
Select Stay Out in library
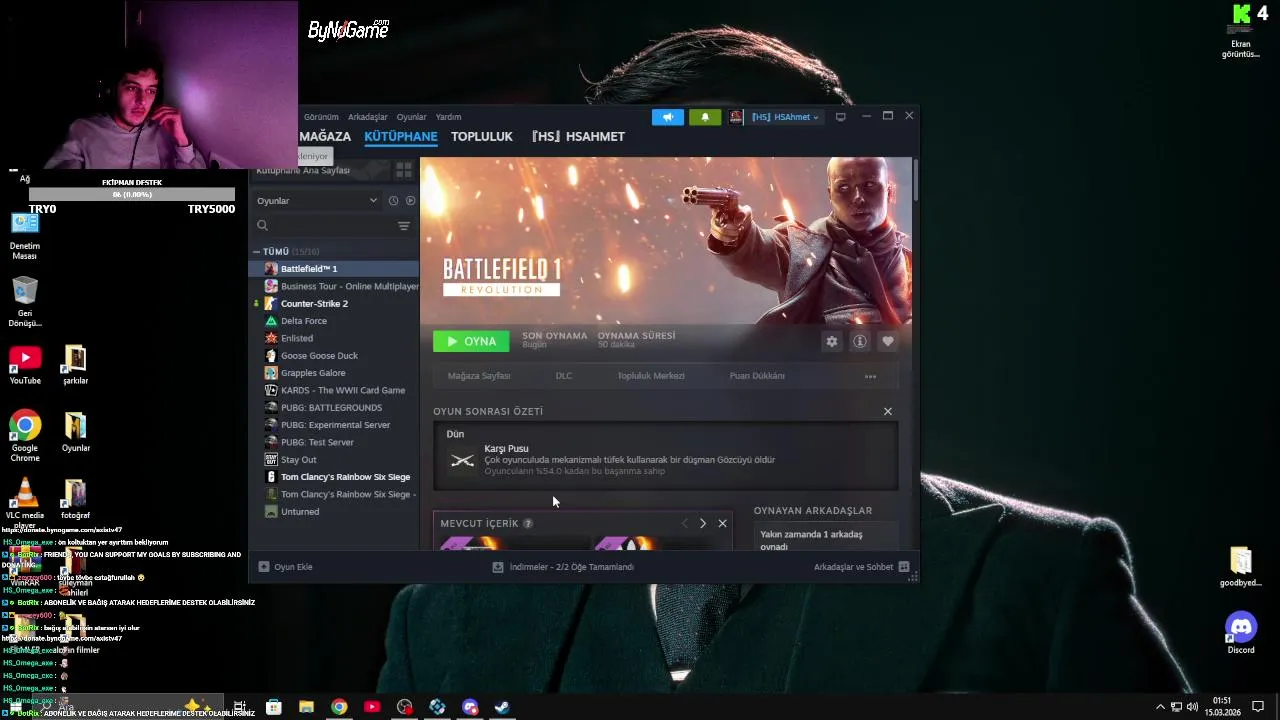pyautogui.click(x=334, y=459)
